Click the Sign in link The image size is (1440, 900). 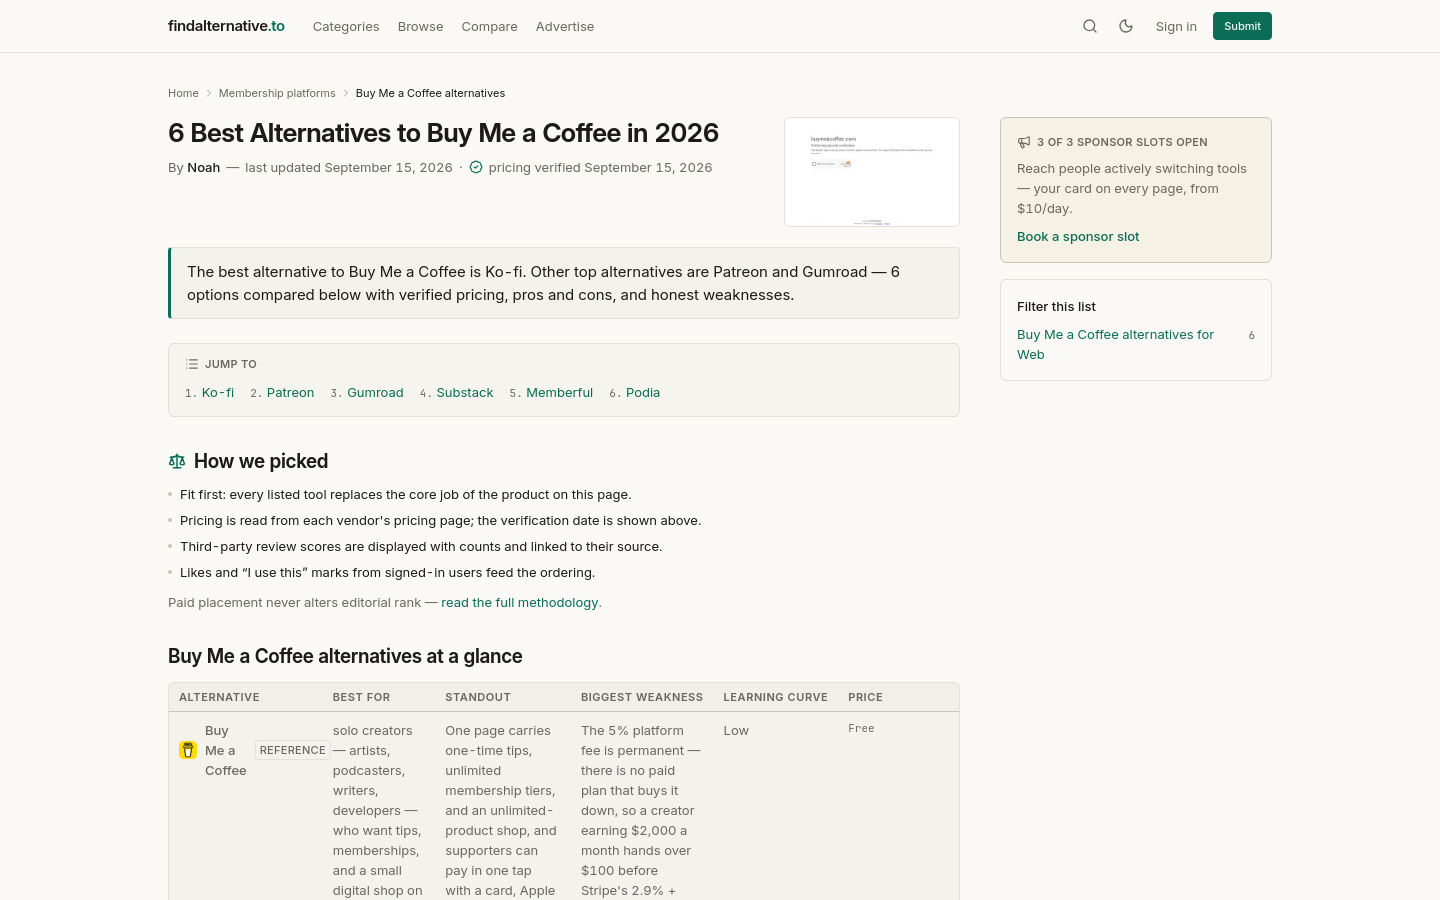point(1176,26)
